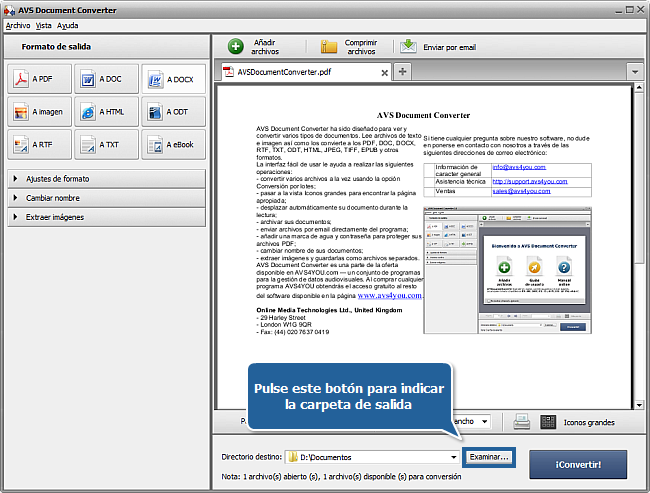Click the Añadir archivos icon
Screen dimensions: 650x493
pos(236,46)
